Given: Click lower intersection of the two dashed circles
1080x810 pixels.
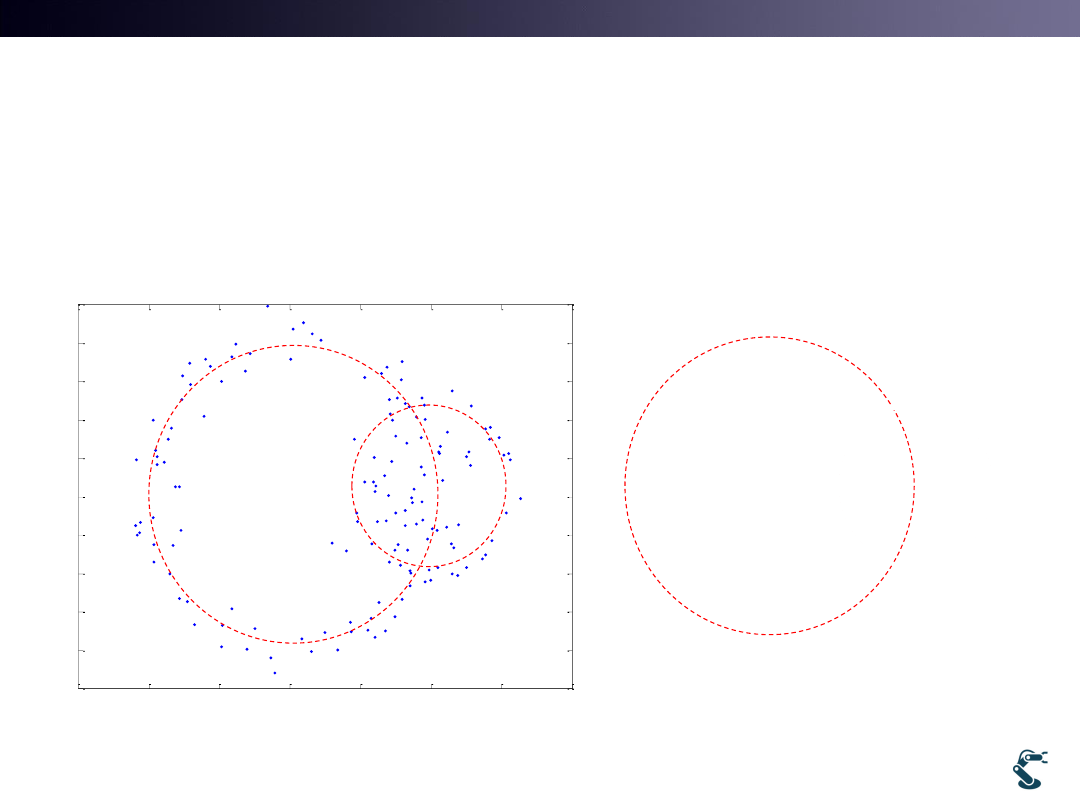Looking at the screenshot, I should tap(420, 567).
